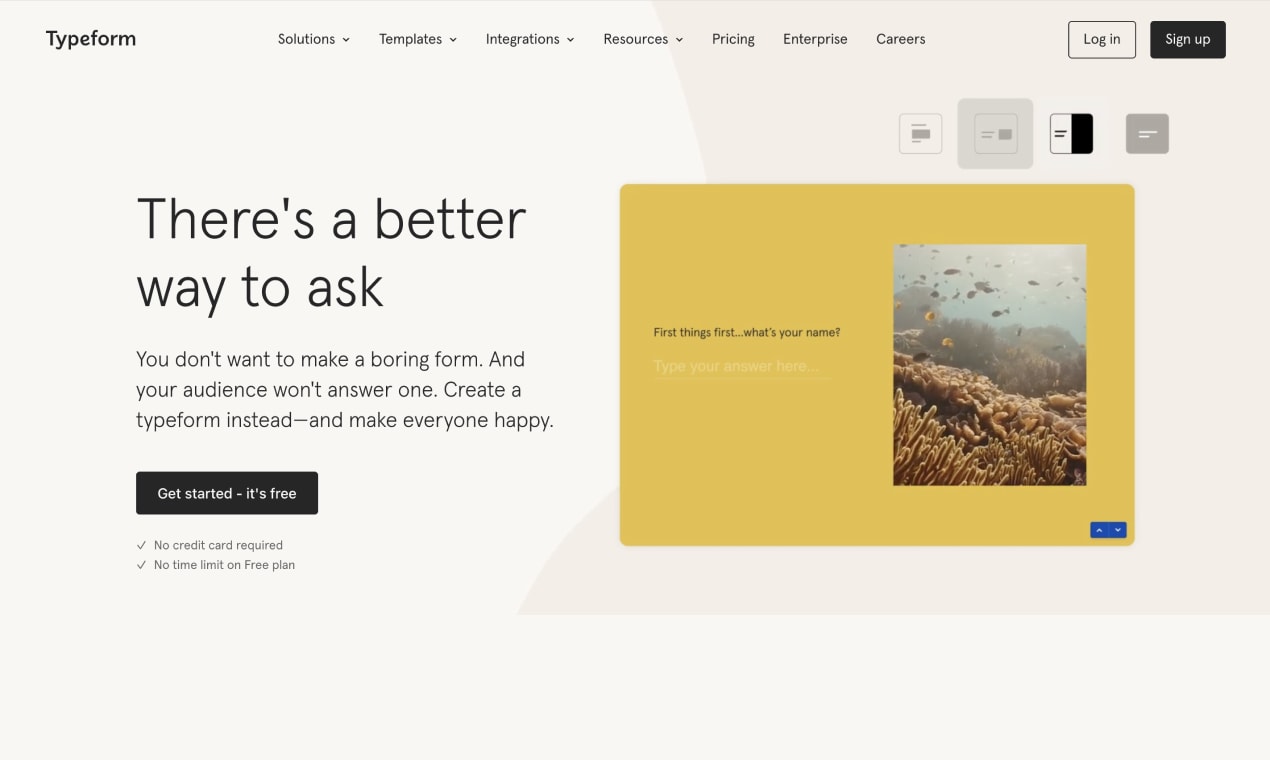Go to the Enterprise page
The width and height of the screenshot is (1270, 760).
point(815,39)
